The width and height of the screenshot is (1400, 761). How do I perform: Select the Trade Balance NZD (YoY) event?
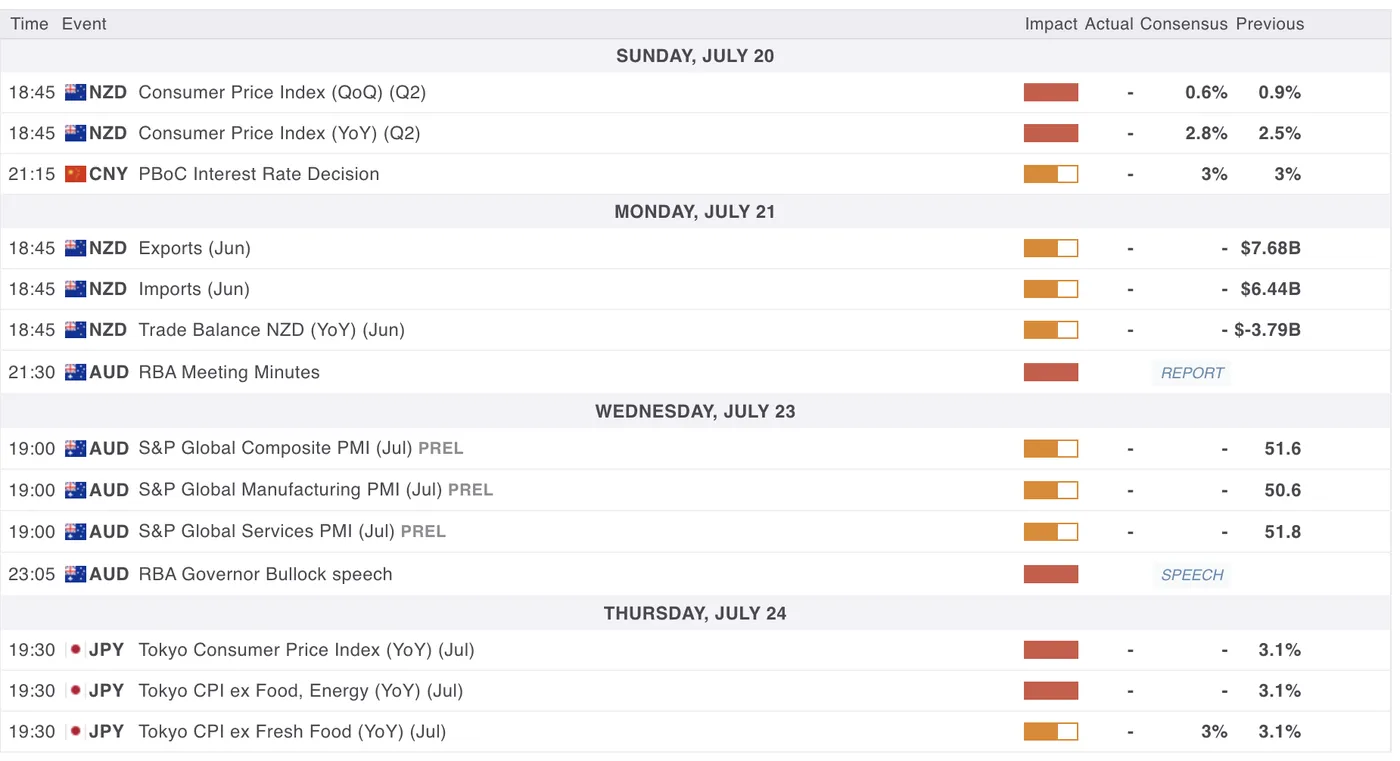271,330
